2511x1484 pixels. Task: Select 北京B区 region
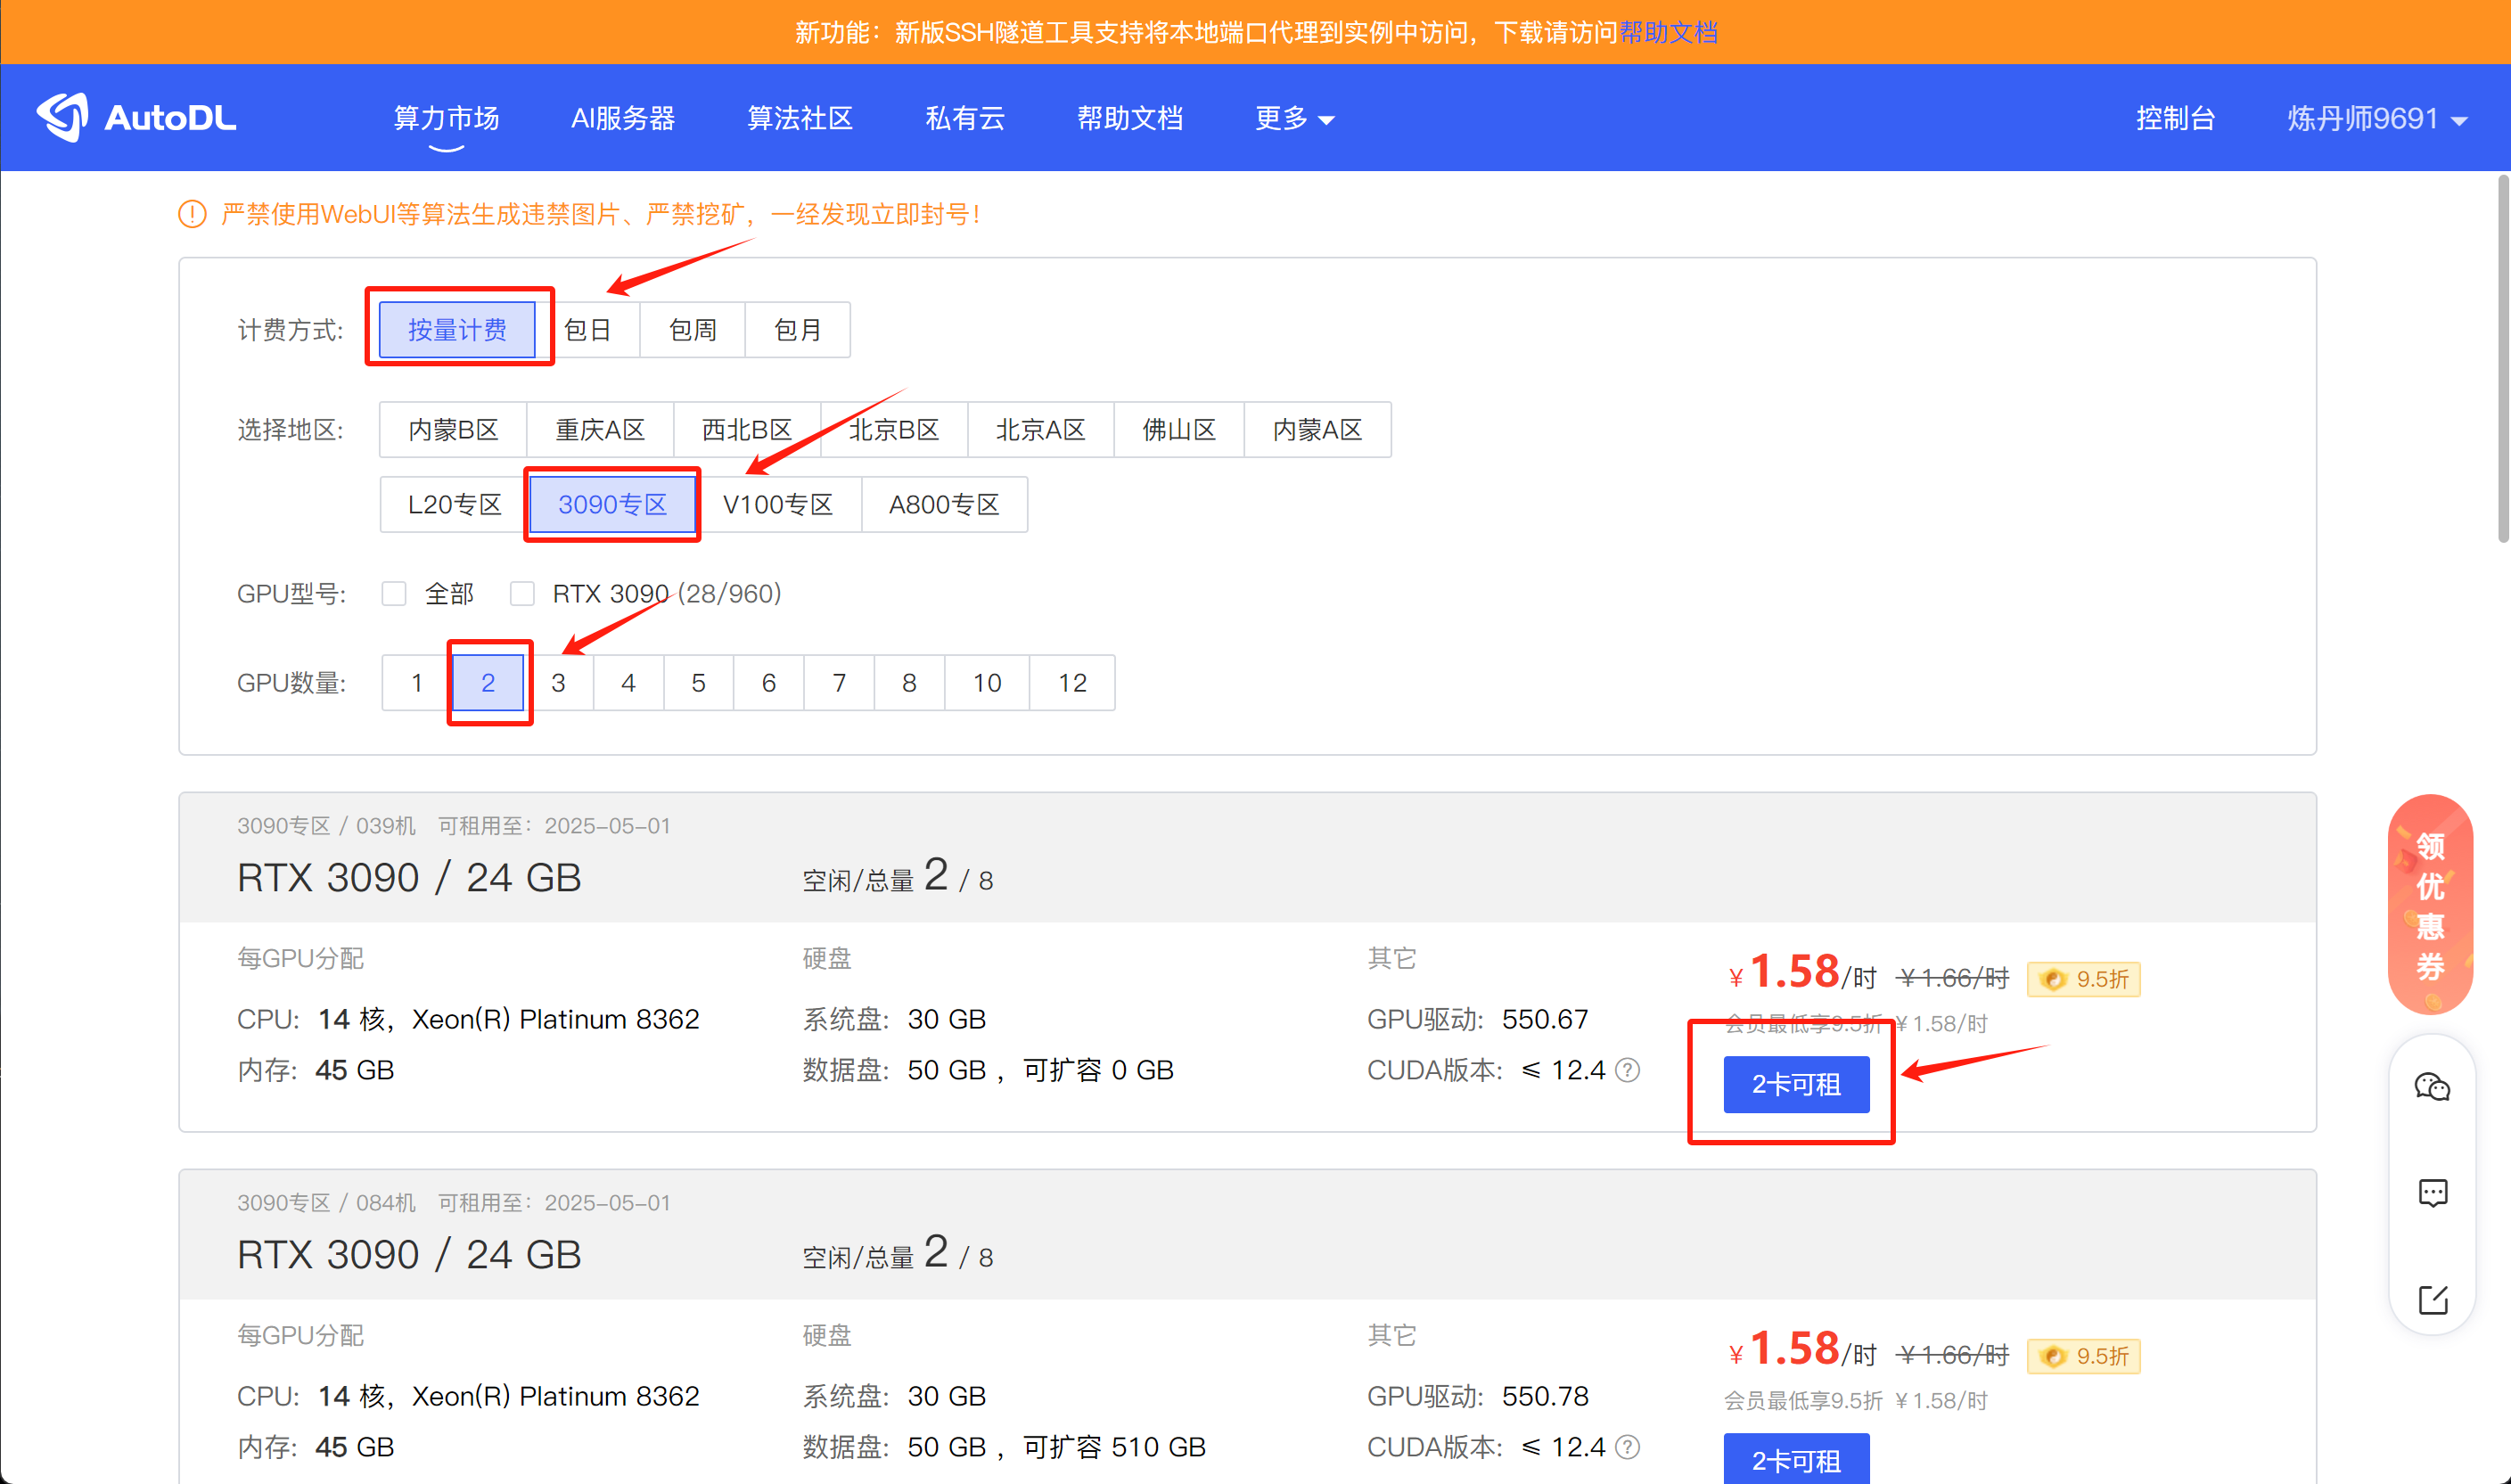pyautogui.click(x=894, y=430)
